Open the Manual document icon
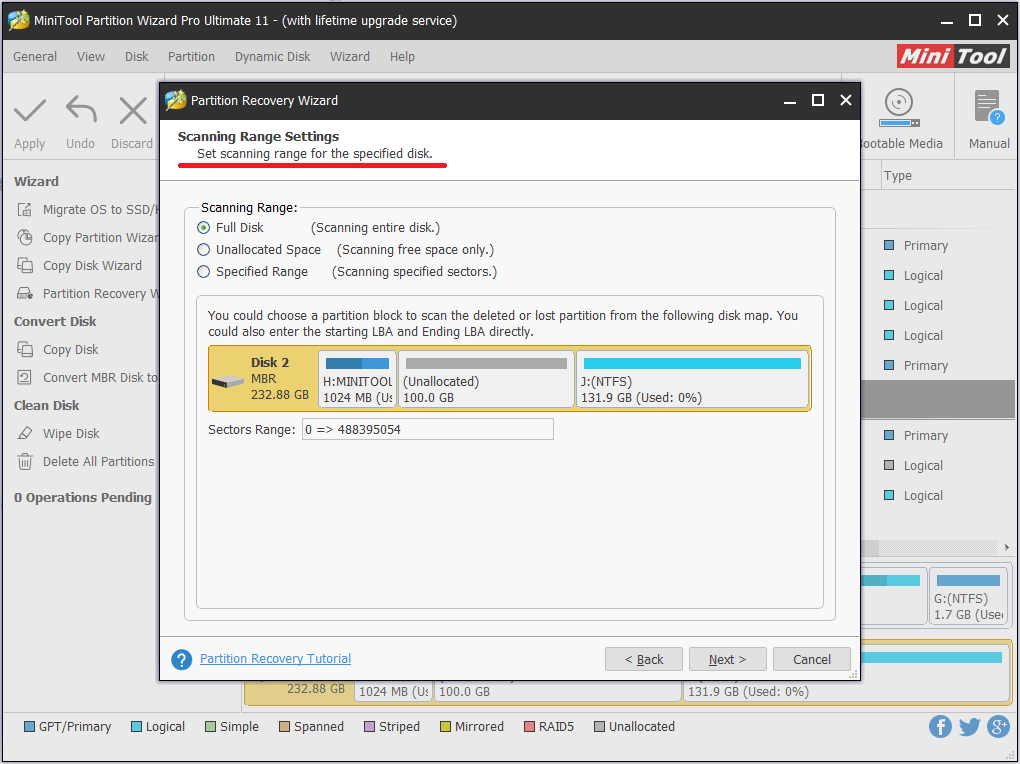The width and height of the screenshot is (1020, 764). pos(989,107)
